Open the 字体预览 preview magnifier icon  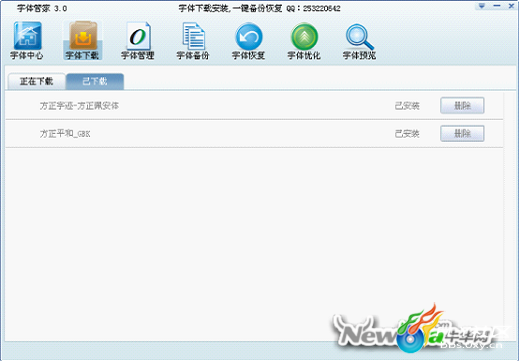point(359,41)
